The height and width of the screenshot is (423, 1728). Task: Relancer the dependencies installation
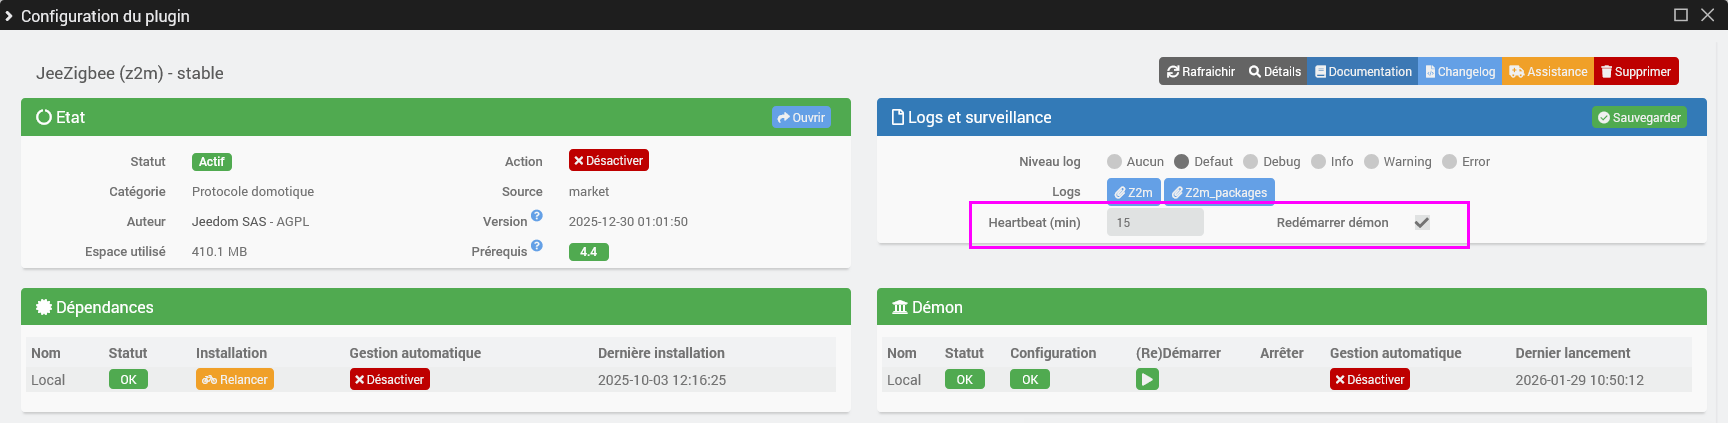coord(235,380)
